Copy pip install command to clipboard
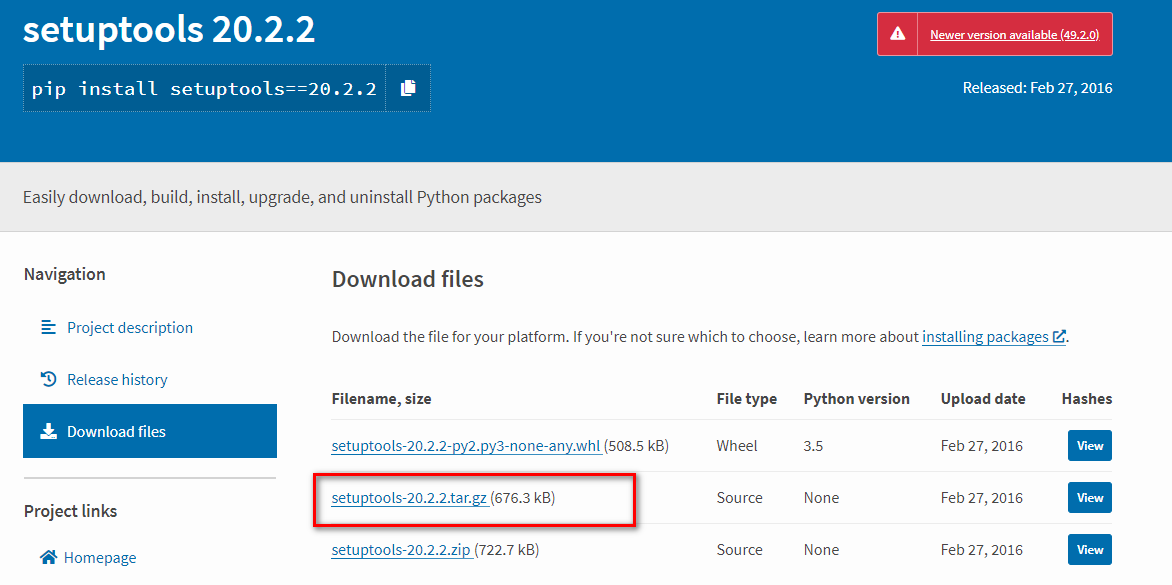This screenshot has width=1172, height=585. pos(408,88)
